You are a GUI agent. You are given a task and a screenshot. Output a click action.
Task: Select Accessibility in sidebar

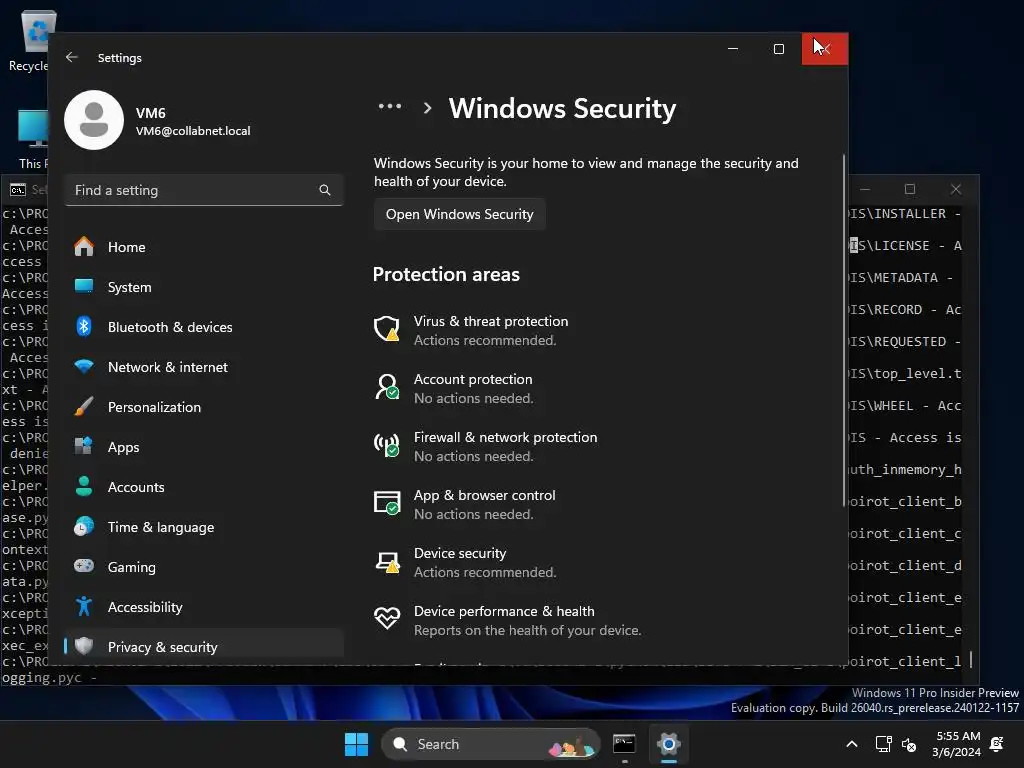tap(204, 607)
